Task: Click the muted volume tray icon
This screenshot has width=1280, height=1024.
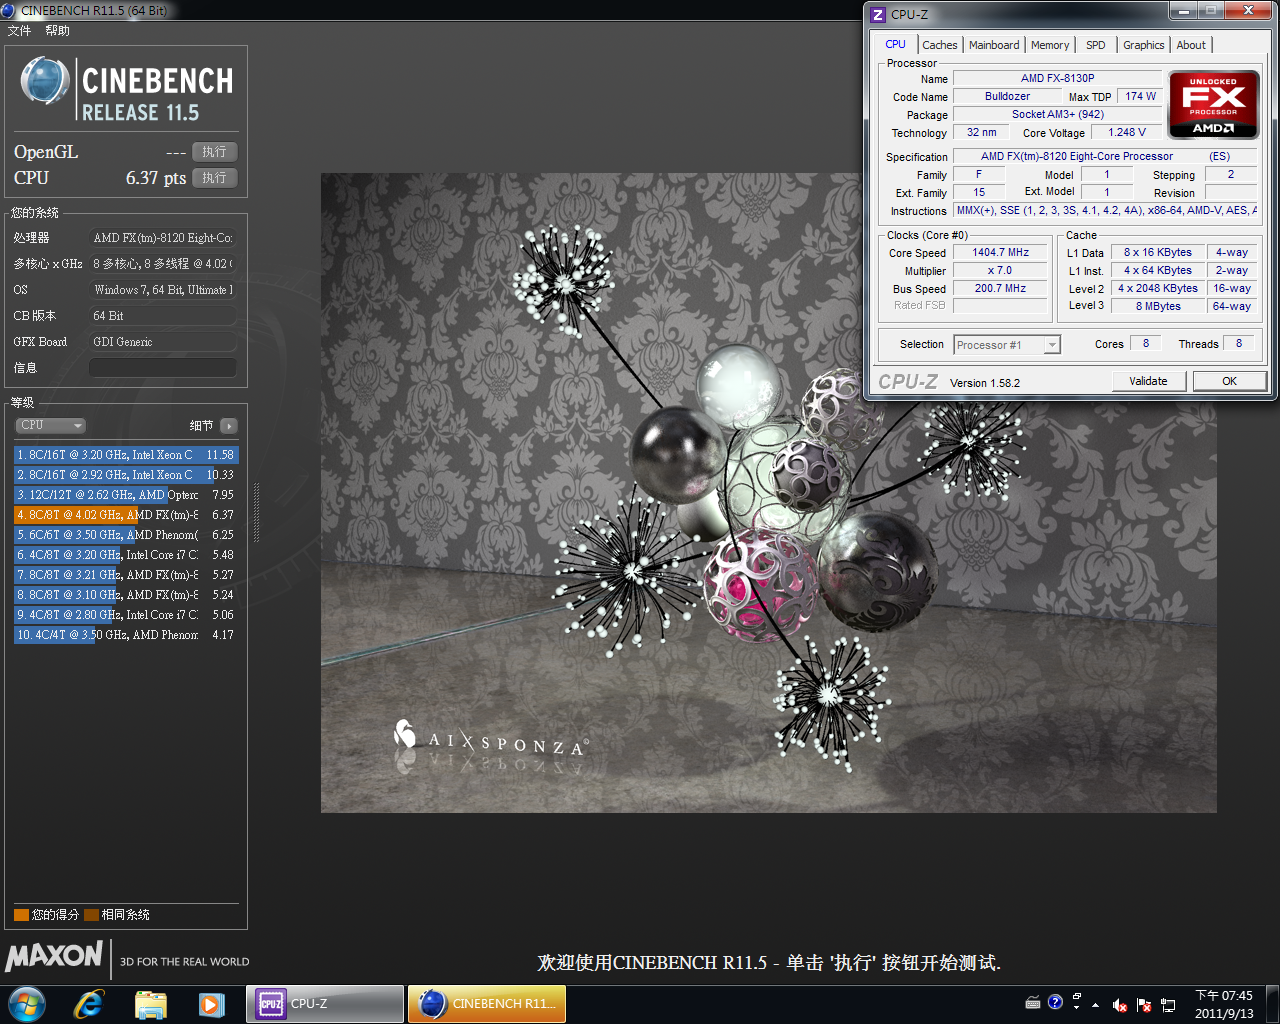Action: 1121,1005
